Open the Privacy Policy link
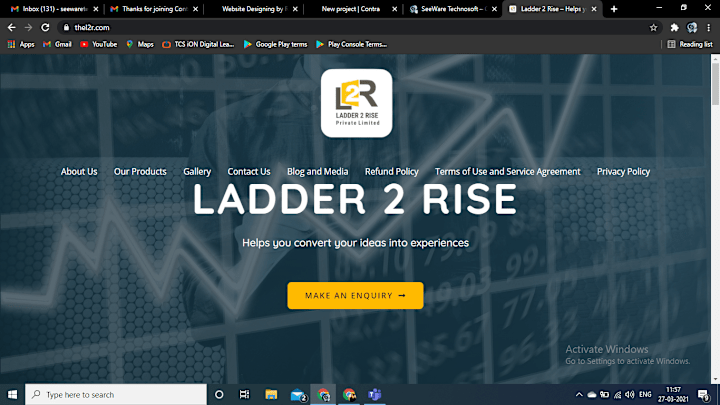The width and height of the screenshot is (720, 405). point(623,172)
